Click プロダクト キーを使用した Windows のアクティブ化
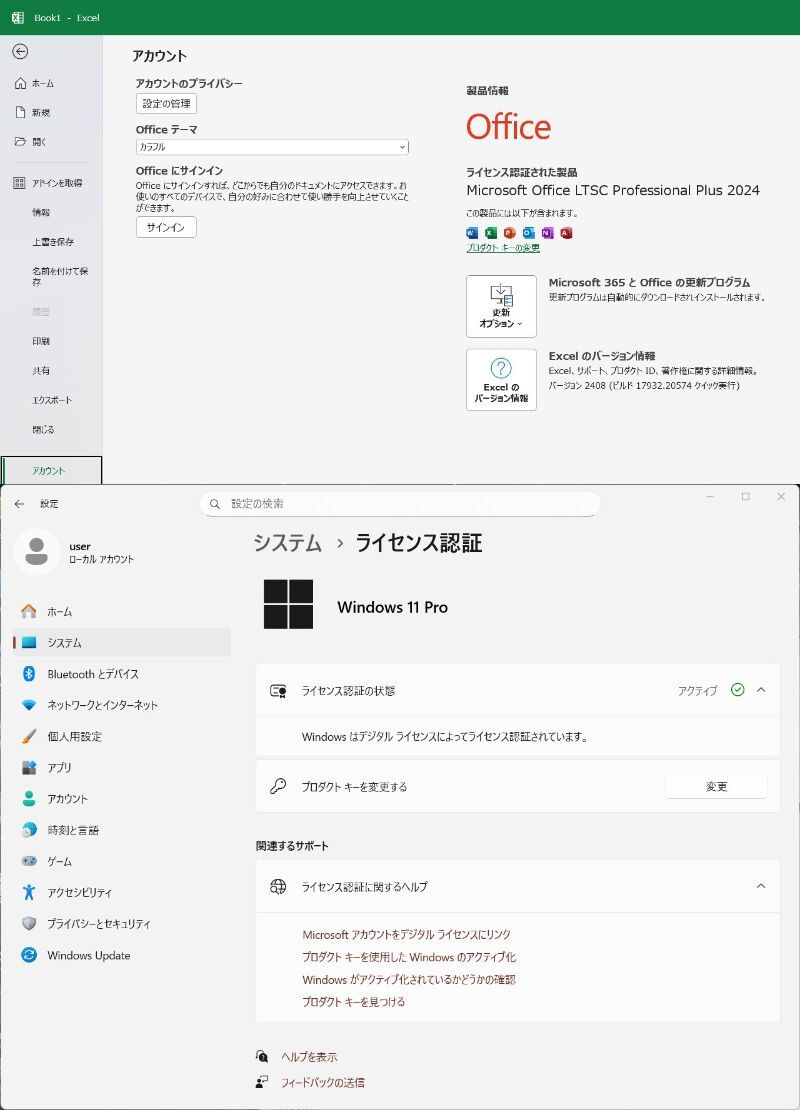This screenshot has width=800, height=1110. point(409,957)
